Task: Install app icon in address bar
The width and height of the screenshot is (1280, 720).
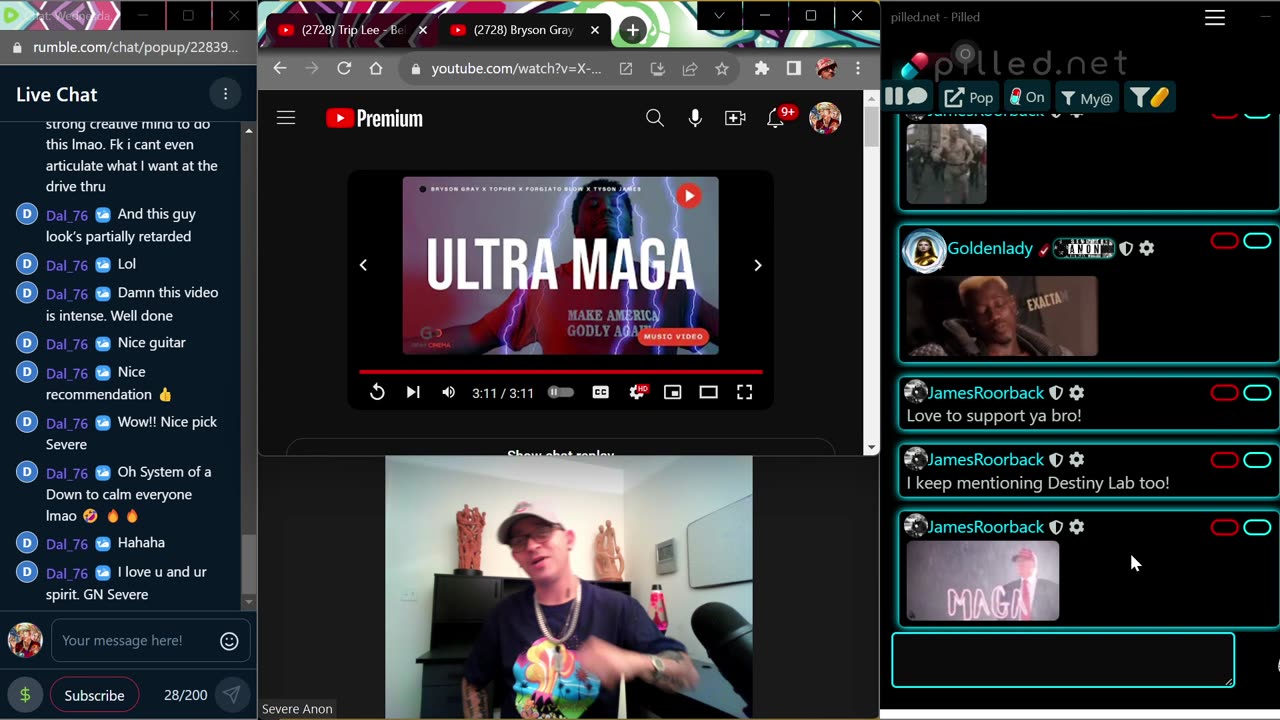Action: 658,68
